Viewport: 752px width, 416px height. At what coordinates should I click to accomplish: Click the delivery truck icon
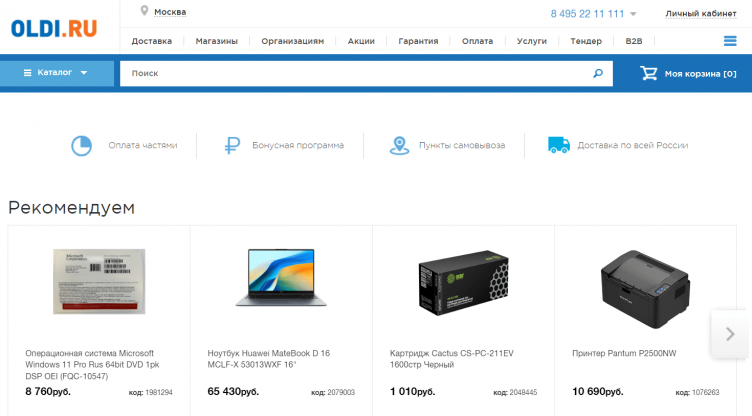coord(559,145)
